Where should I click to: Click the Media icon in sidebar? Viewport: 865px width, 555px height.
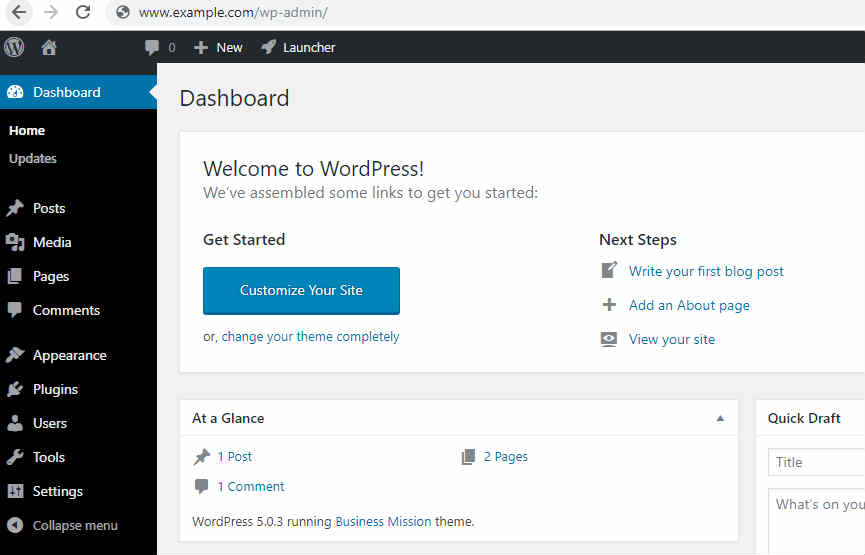click(15, 242)
